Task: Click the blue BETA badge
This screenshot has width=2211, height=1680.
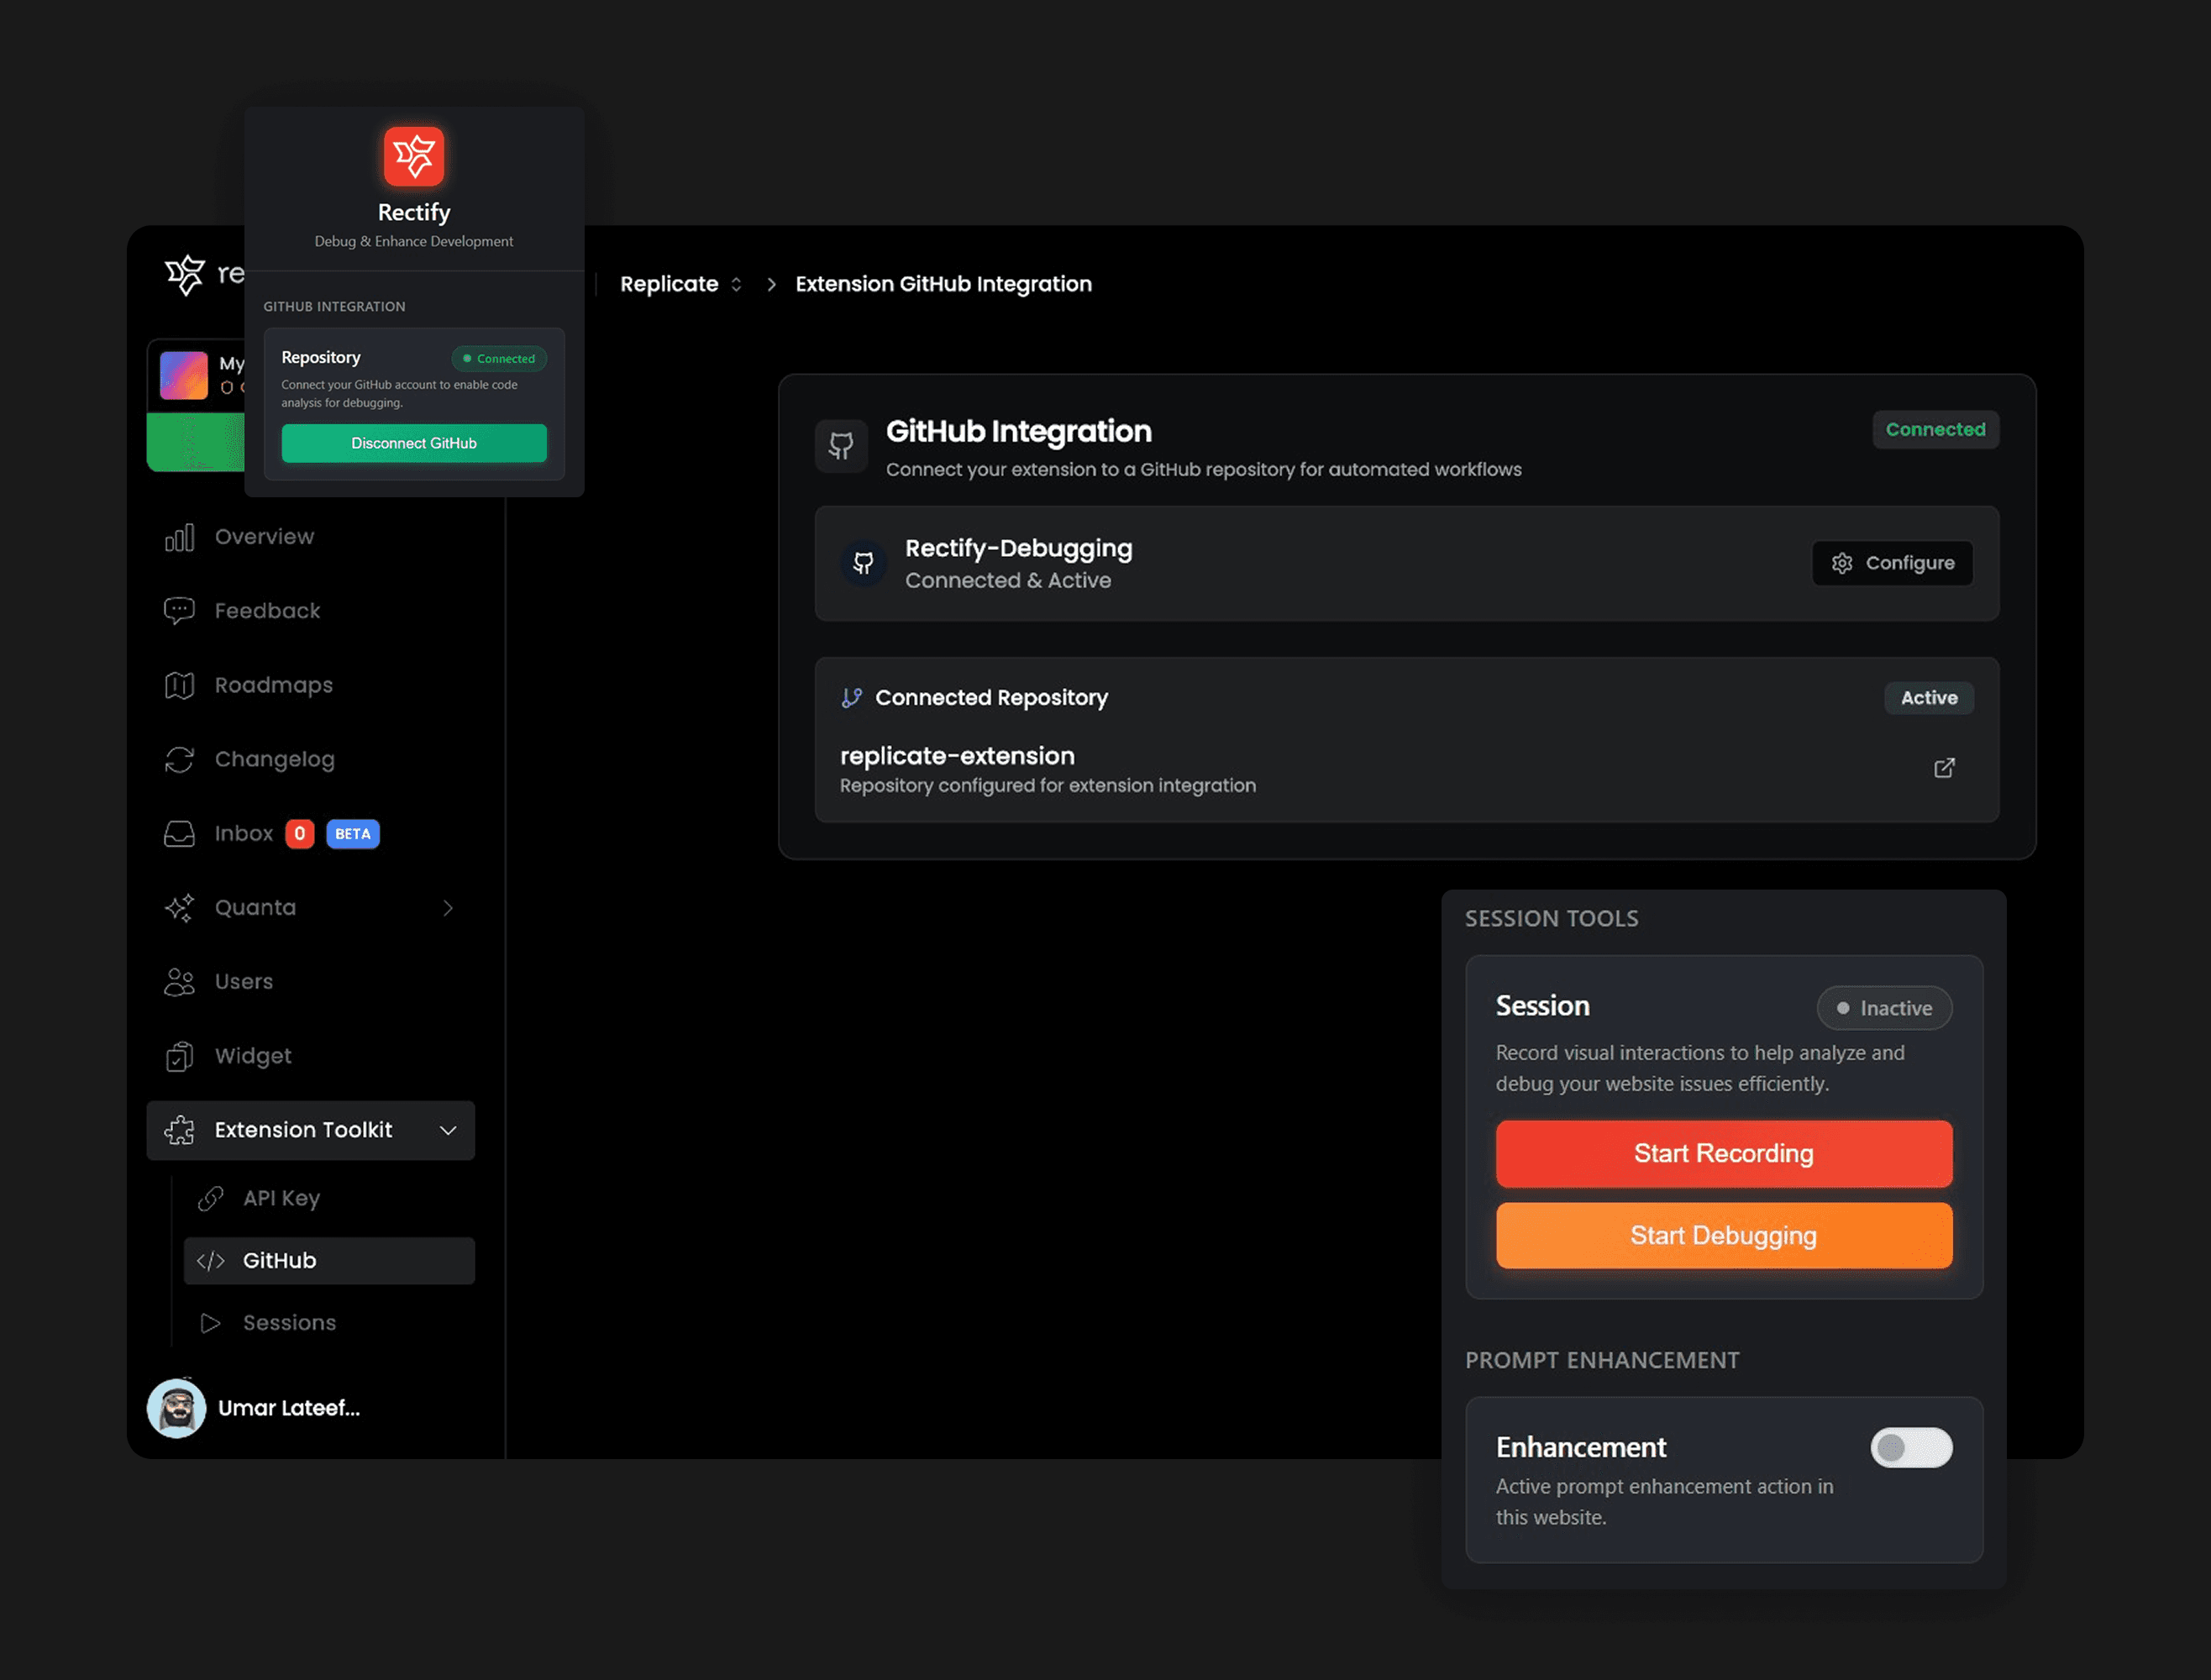Action: point(353,834)
